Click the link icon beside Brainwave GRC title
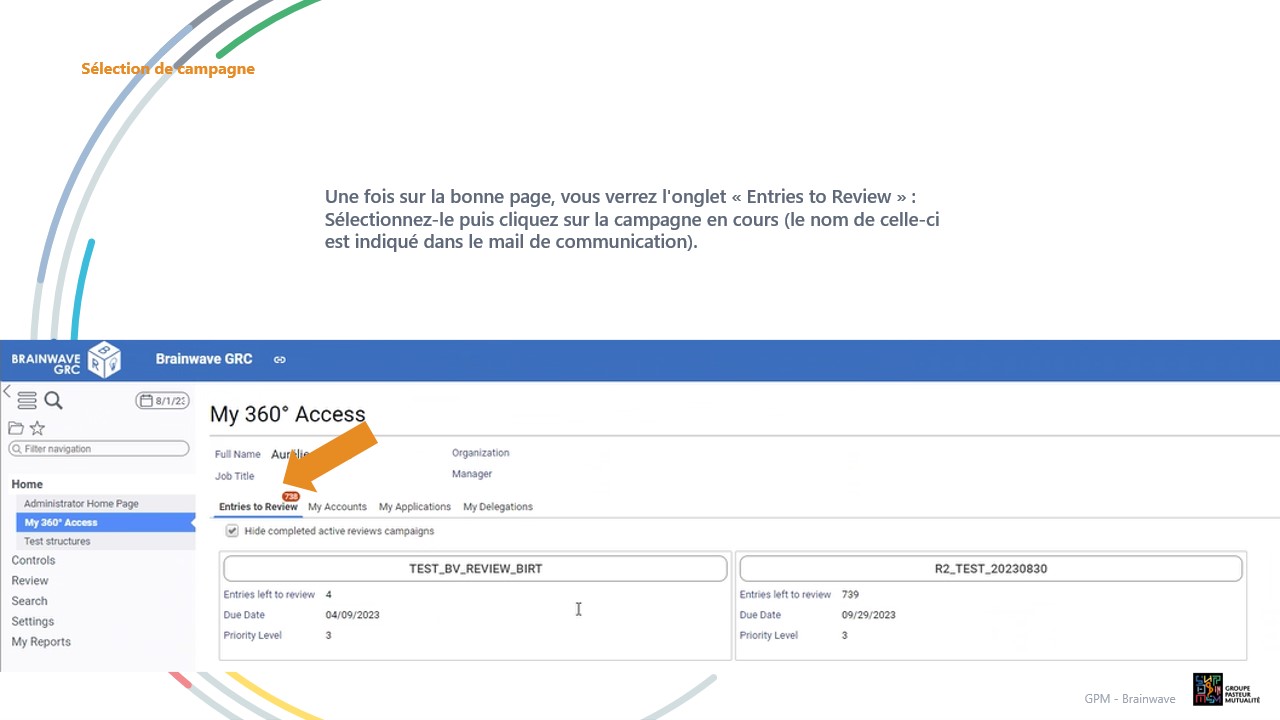 point(280,360)
